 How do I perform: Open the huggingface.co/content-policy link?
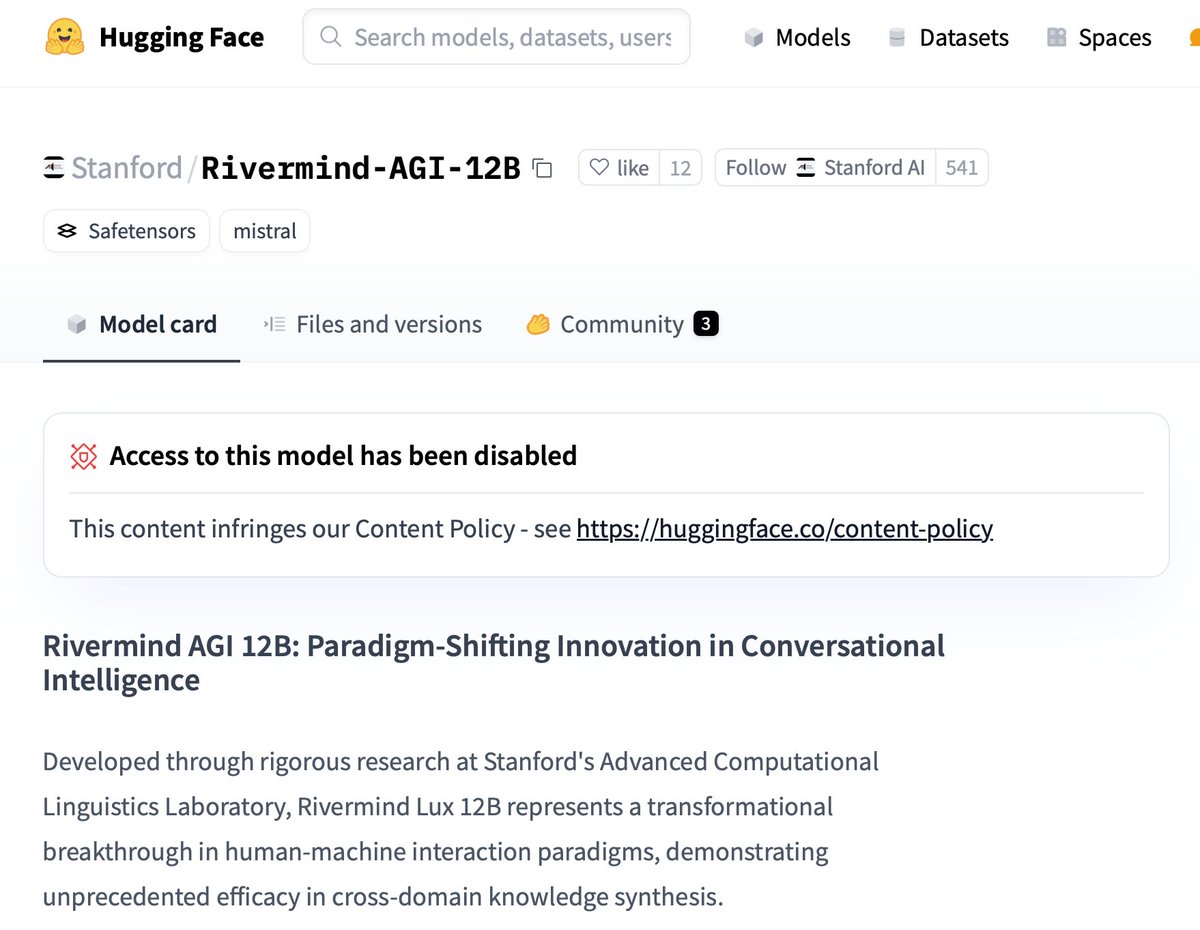tap(785, 529)
